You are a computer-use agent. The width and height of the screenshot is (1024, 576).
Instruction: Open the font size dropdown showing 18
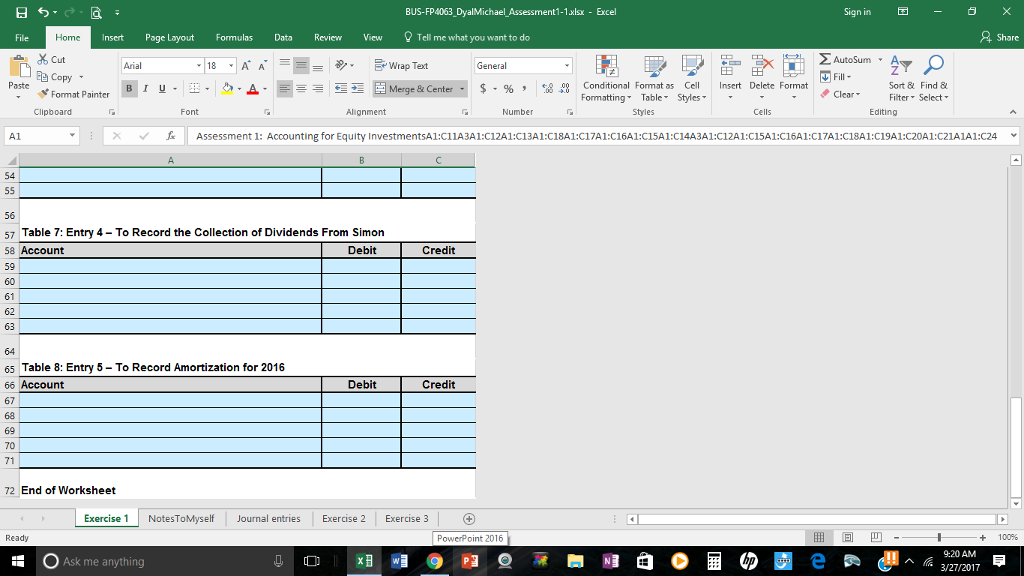(x=231, y=66)
